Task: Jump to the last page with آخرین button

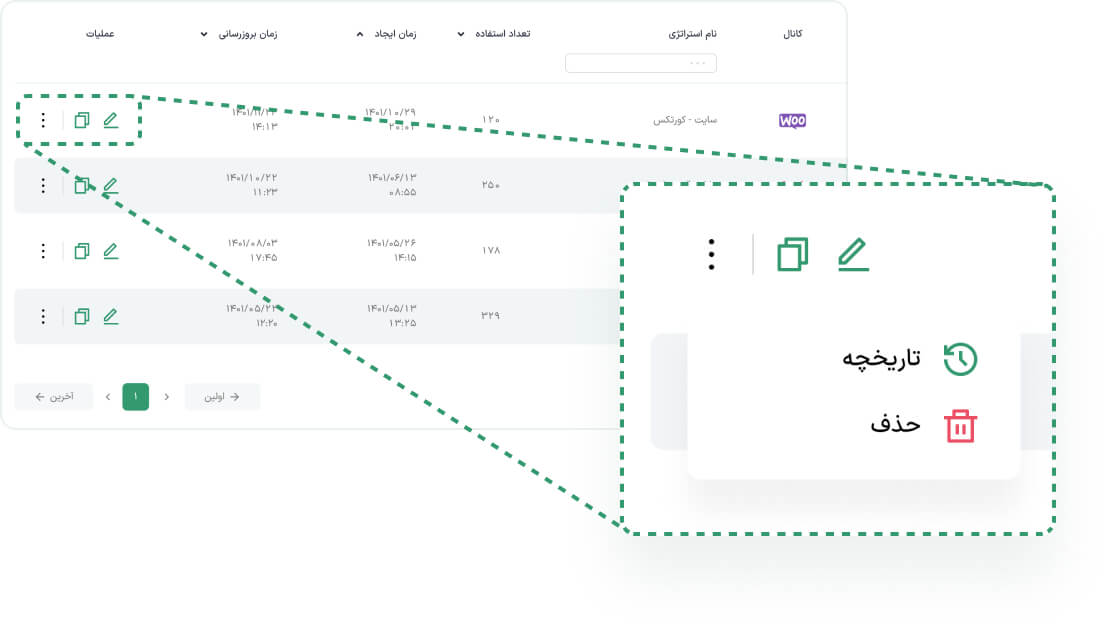Action: [54, 397]
